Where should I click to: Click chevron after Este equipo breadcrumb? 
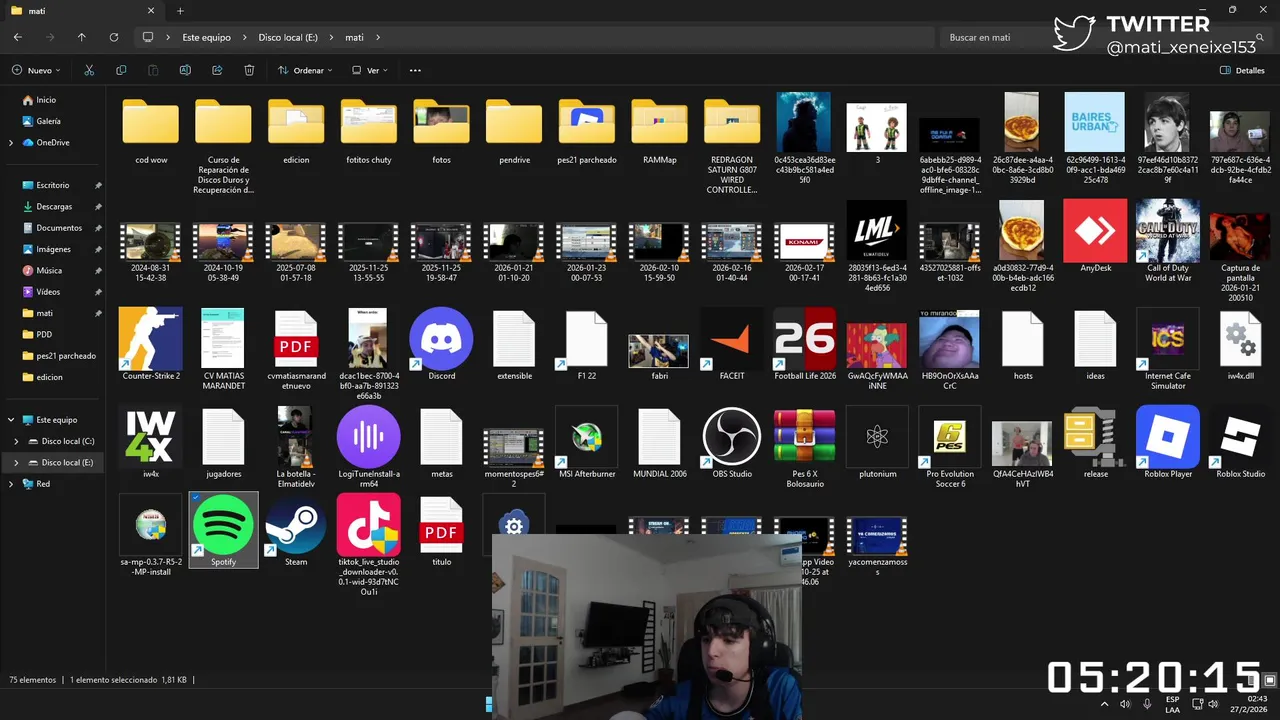click(x=244, y=37)
